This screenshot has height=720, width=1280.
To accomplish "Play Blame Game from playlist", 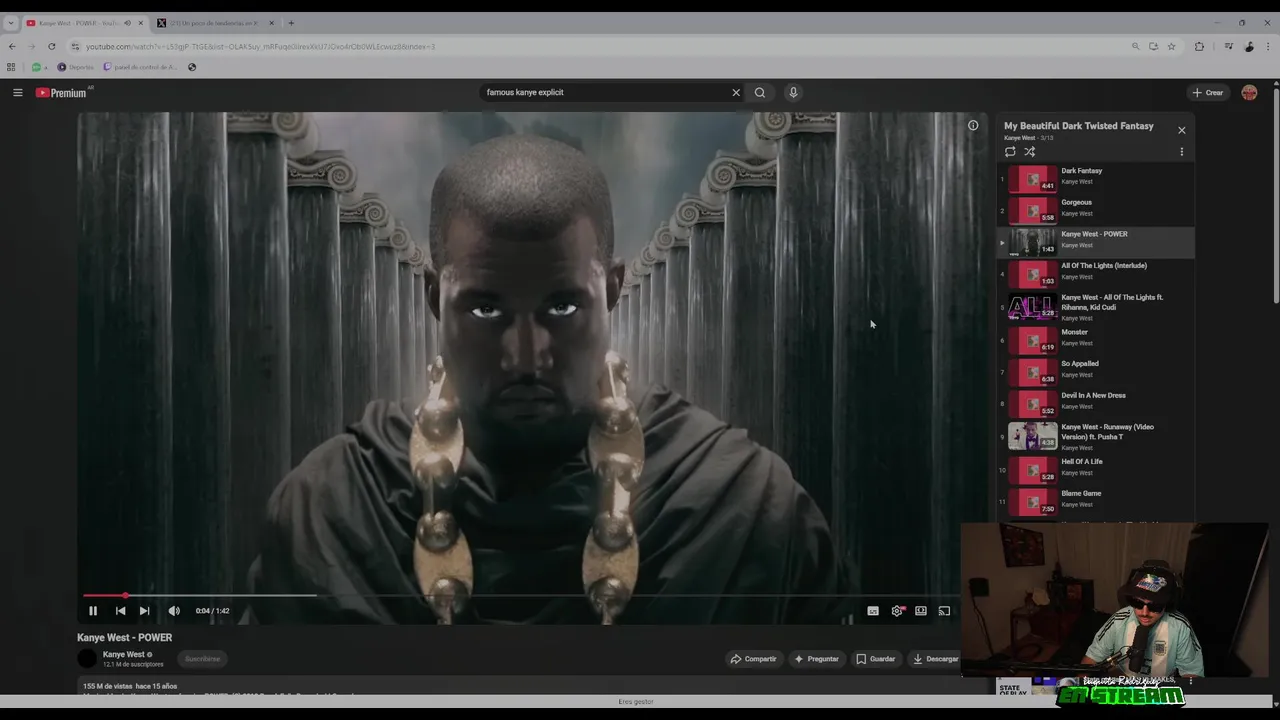I will tap(1096, 501).
